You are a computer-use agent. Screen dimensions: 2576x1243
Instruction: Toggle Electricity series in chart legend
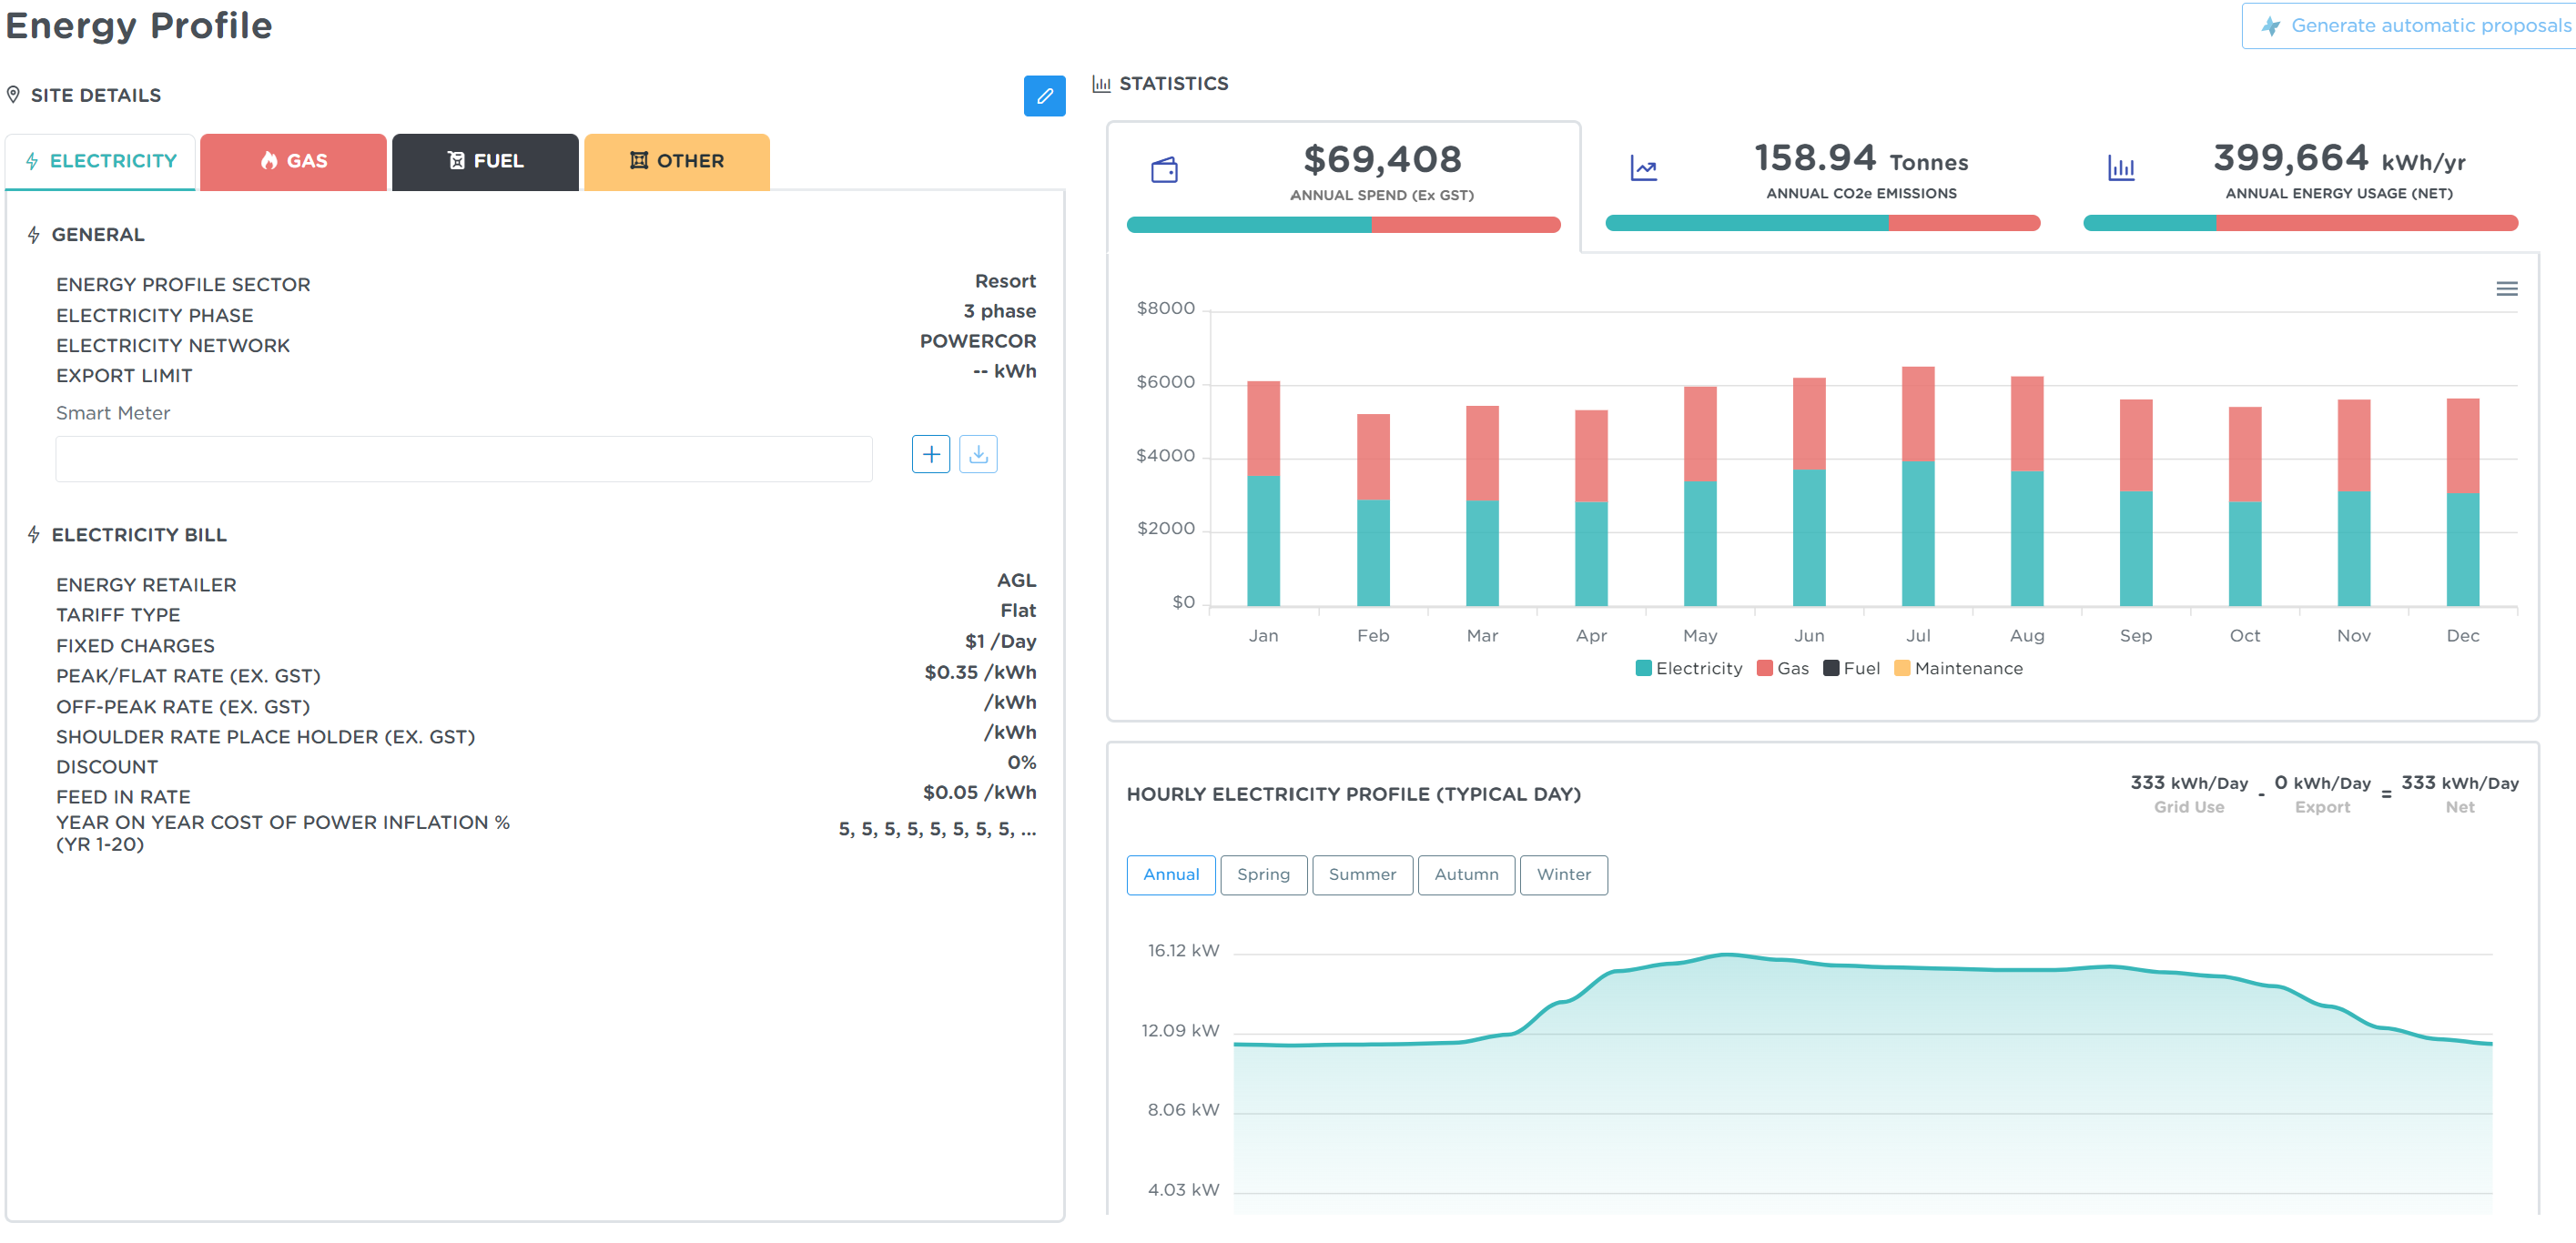1688,668
